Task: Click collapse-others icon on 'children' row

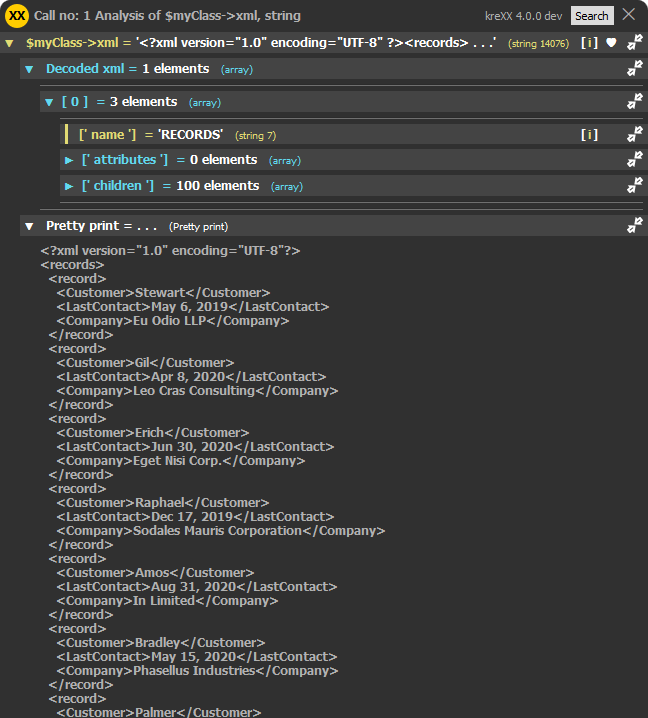Action: (635, 186)
